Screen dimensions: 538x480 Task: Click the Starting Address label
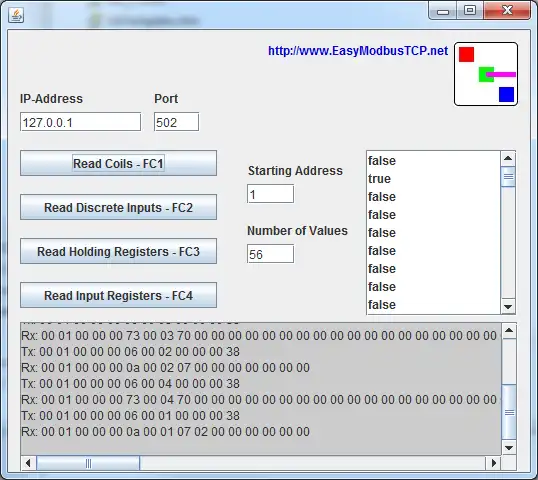295,171
